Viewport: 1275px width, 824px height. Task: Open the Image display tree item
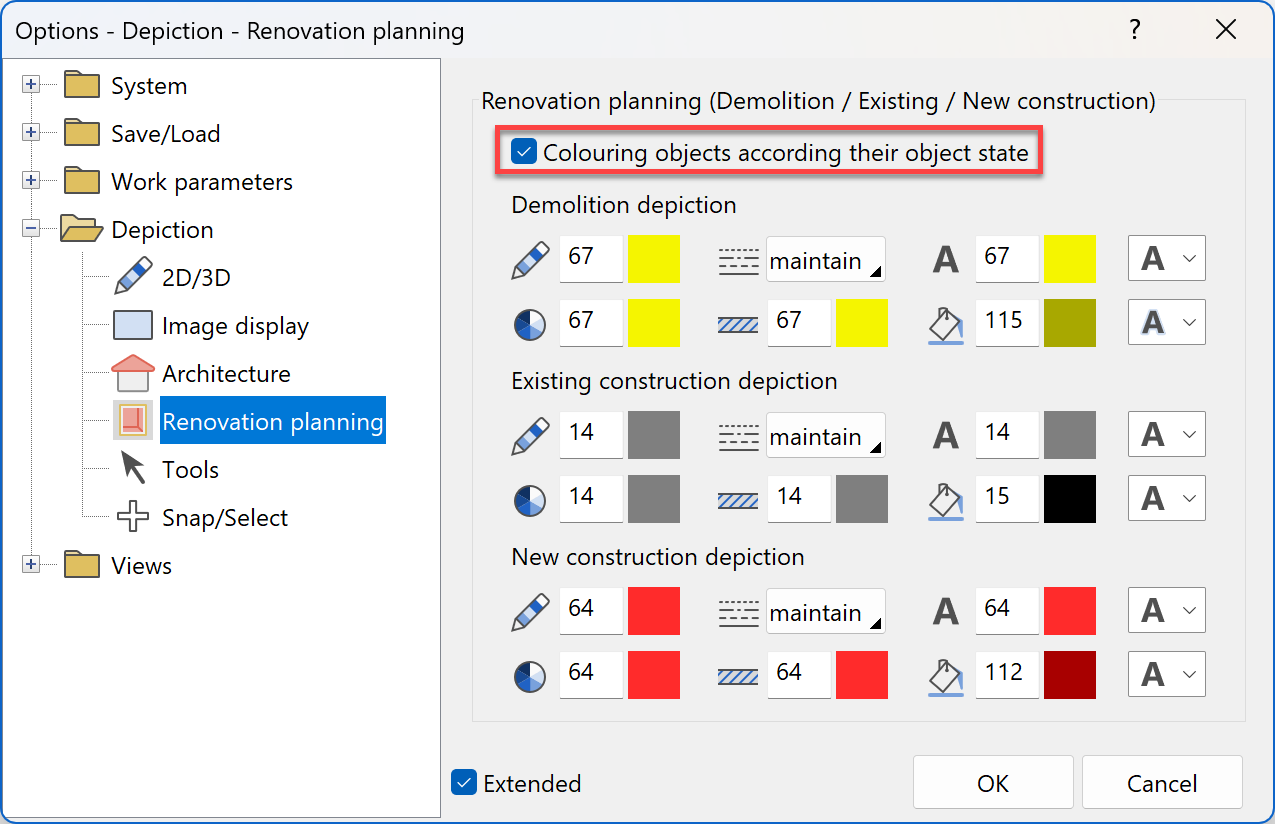(235, 326)
